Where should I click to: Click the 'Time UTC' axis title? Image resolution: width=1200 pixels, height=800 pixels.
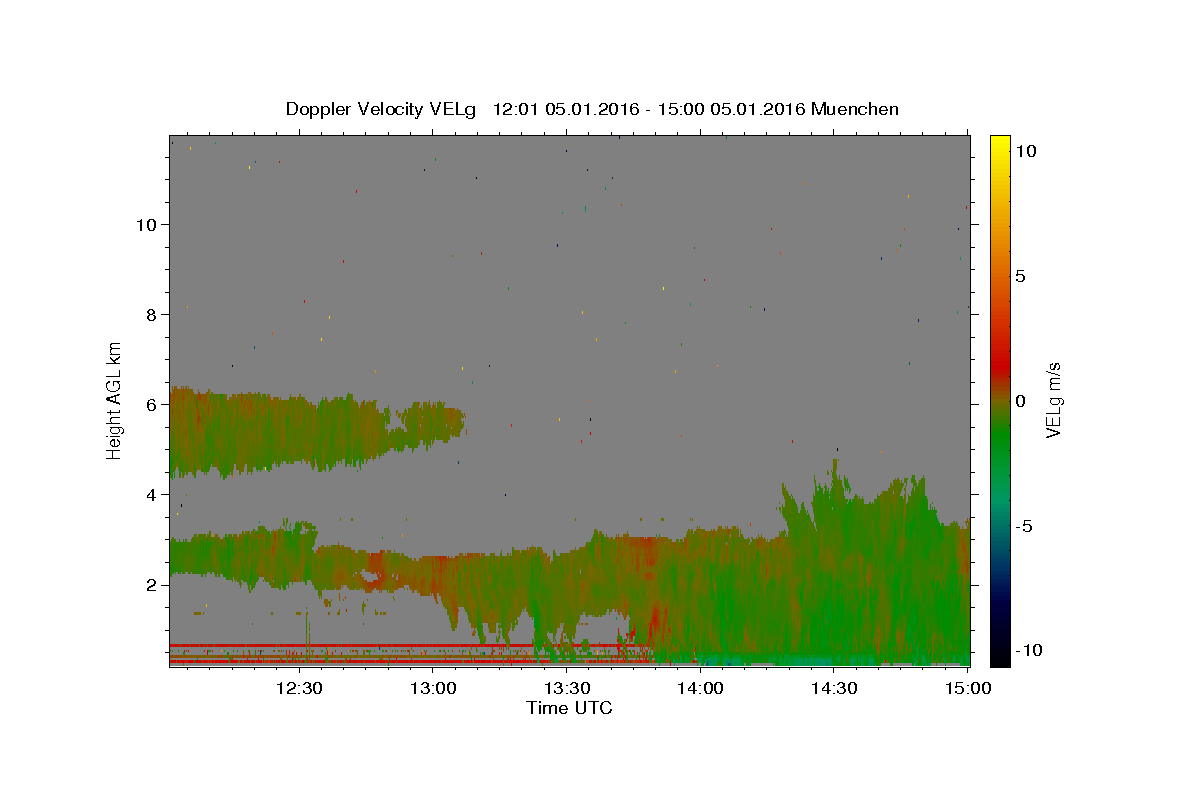pyautogui.click(x=569, y=708)
